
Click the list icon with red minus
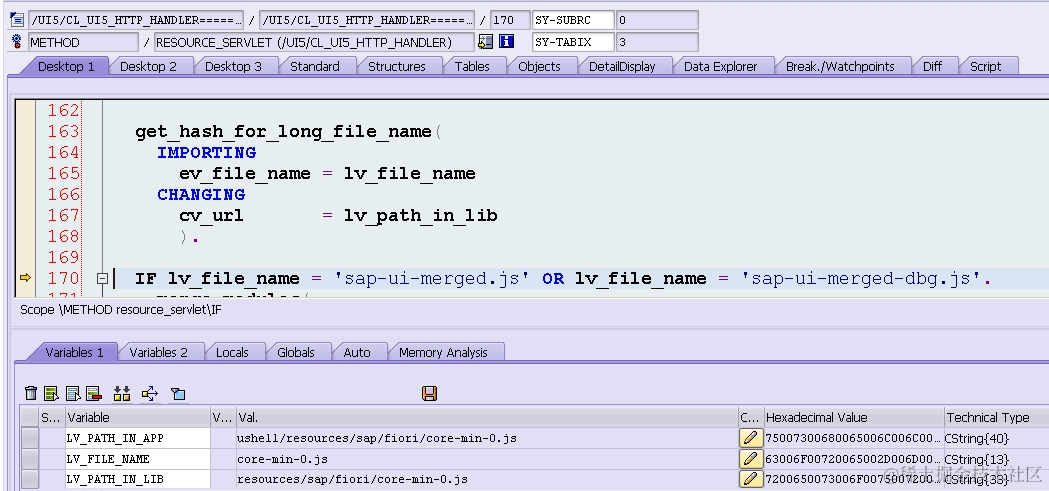click(x=94, y=393)
